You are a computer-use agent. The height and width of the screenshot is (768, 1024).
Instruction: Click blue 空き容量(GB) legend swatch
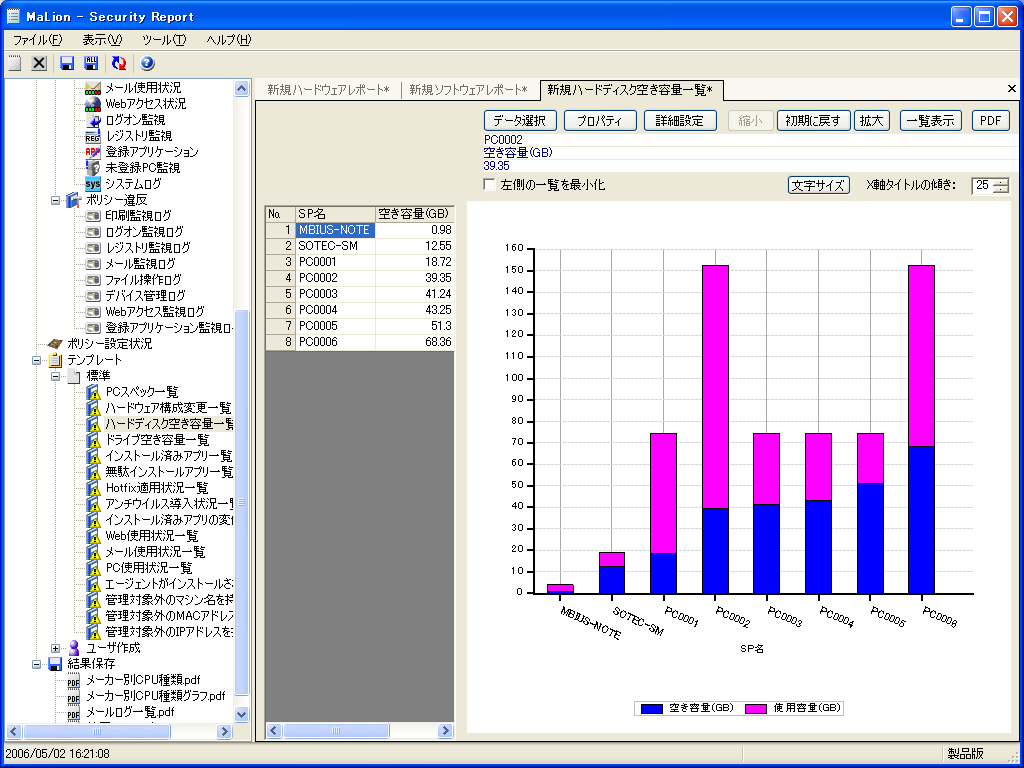[652, 709]
